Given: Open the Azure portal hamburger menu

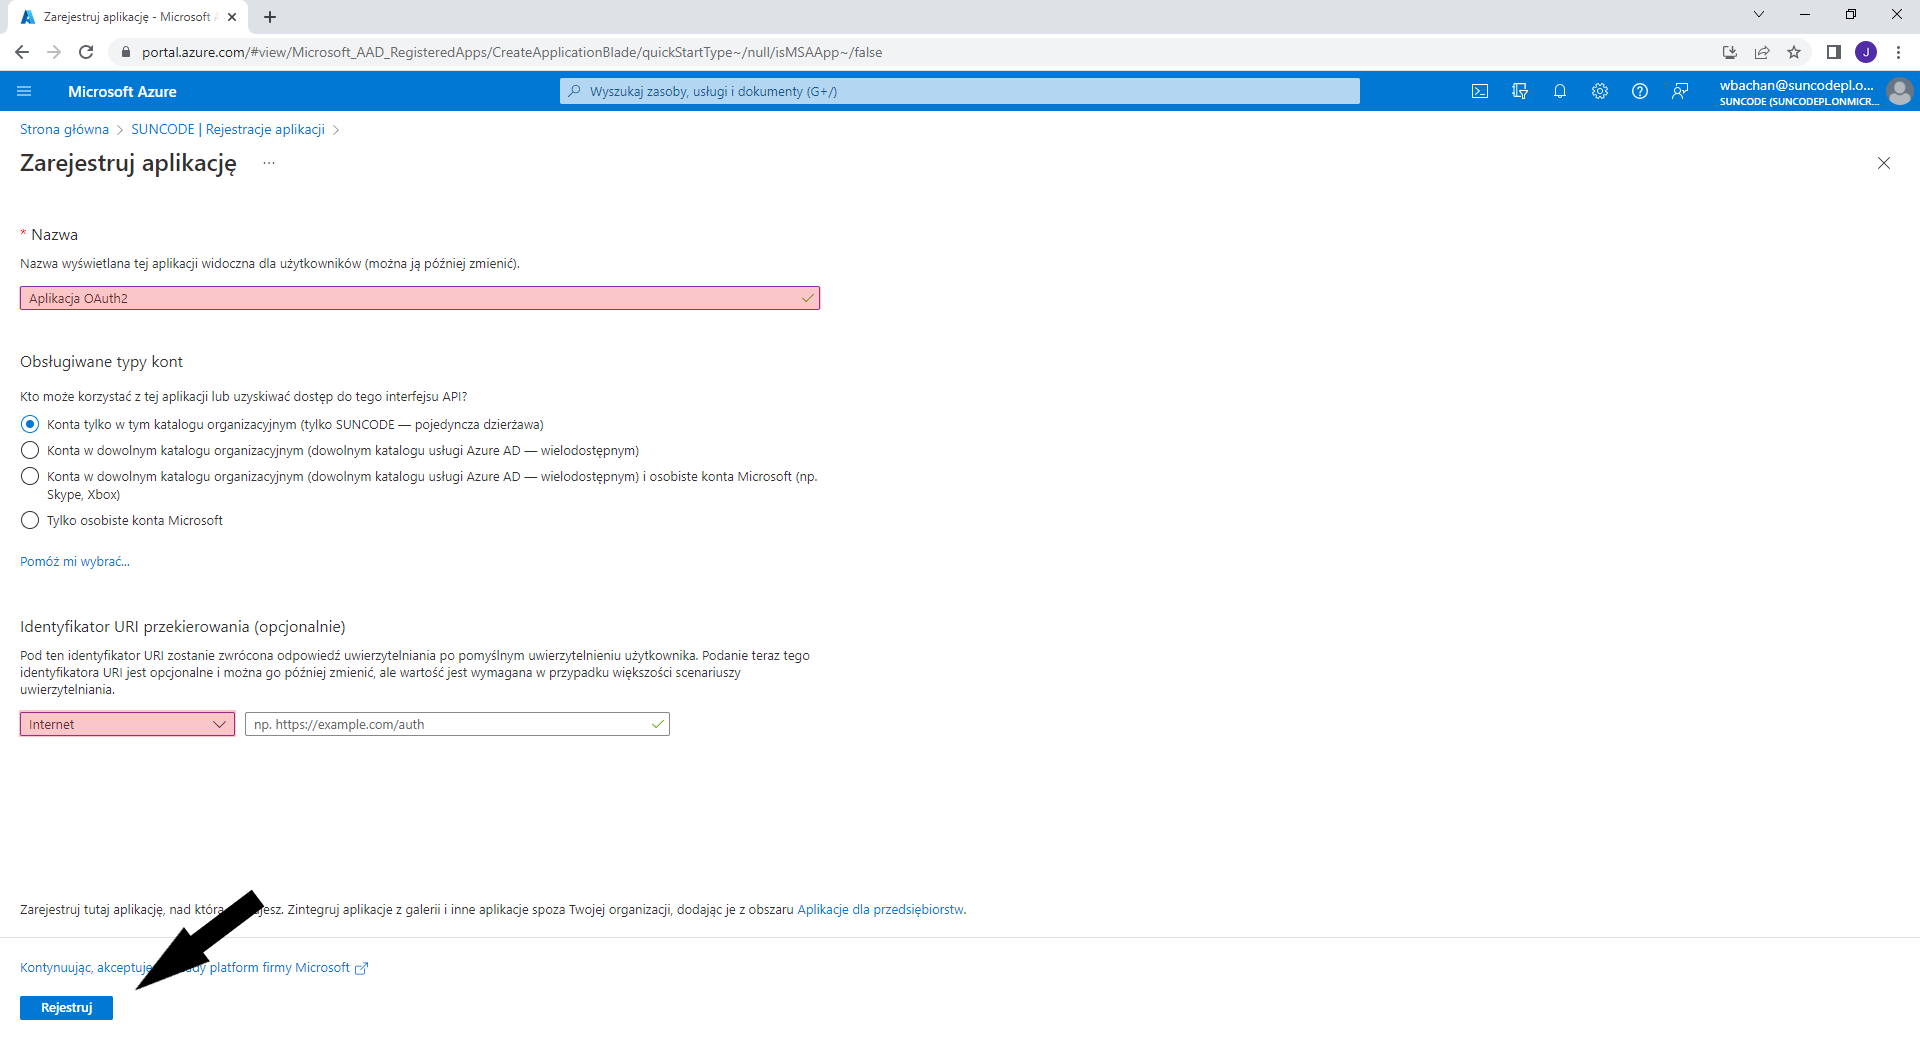Looking at the screenshot, I should click(25, 91).
